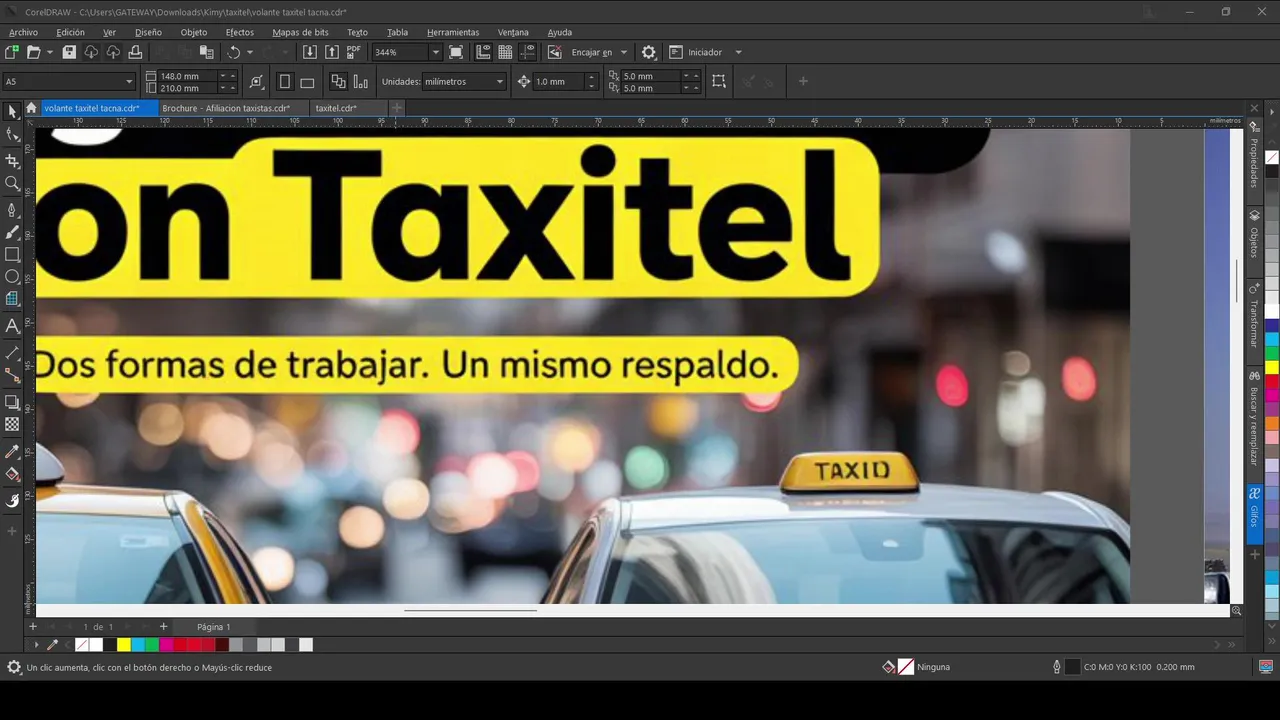Select the Pick tool in toolbox
The width and height of the screenshot is (1280, 720).
click(12, 112)
